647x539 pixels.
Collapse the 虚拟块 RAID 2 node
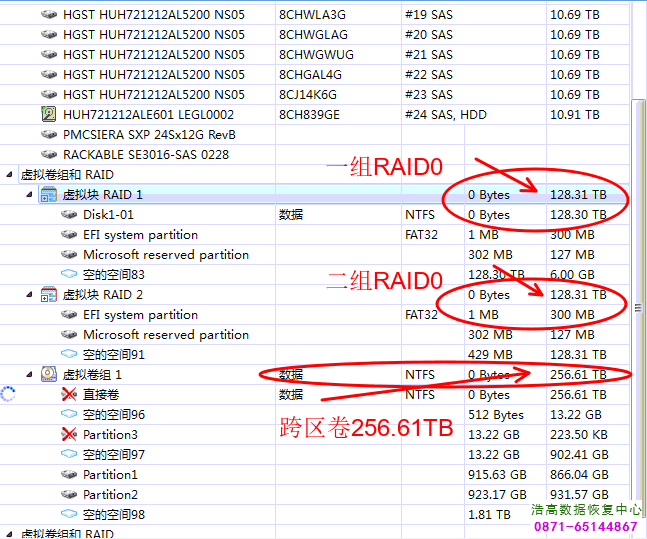[29, 295]
